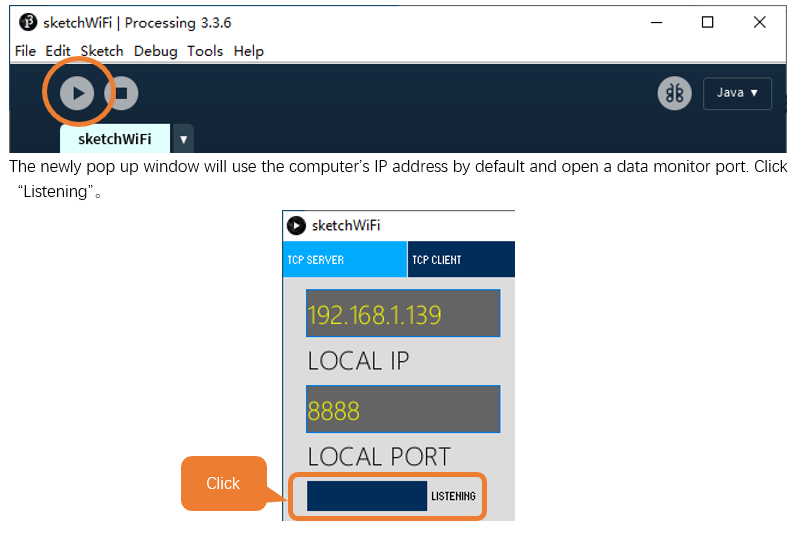Maximize the Processing window
Viewport: 795px width, 543px height.
(707, 22)
